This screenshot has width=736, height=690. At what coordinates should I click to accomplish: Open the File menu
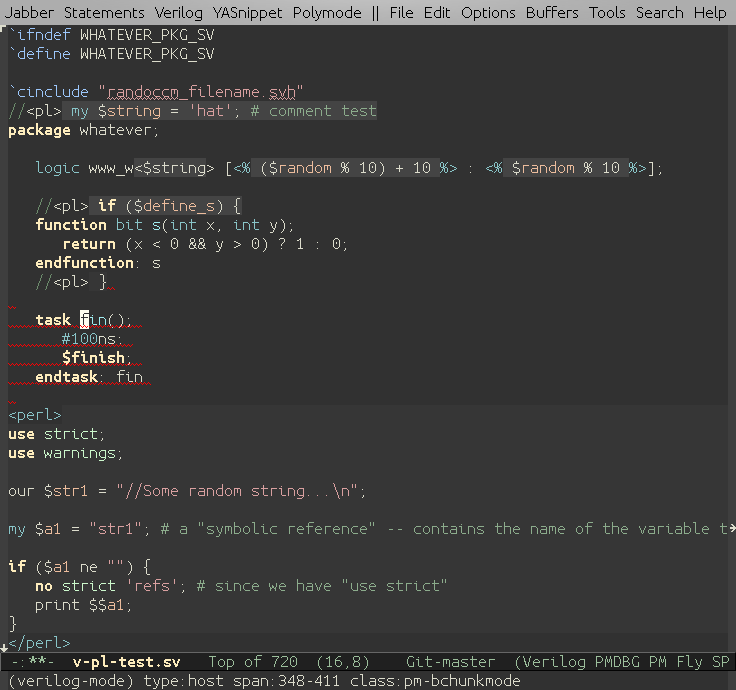401,13
